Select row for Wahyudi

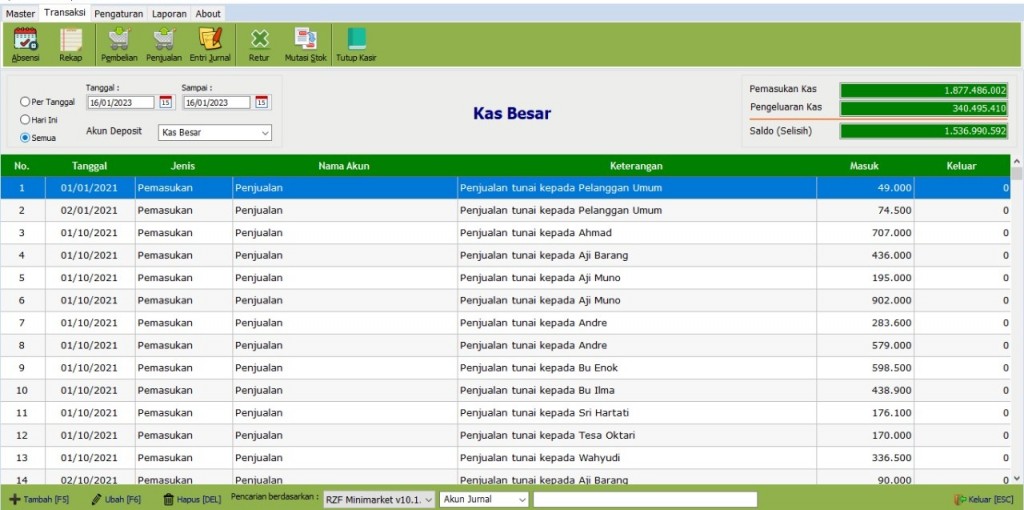click(x=505, y=458)
